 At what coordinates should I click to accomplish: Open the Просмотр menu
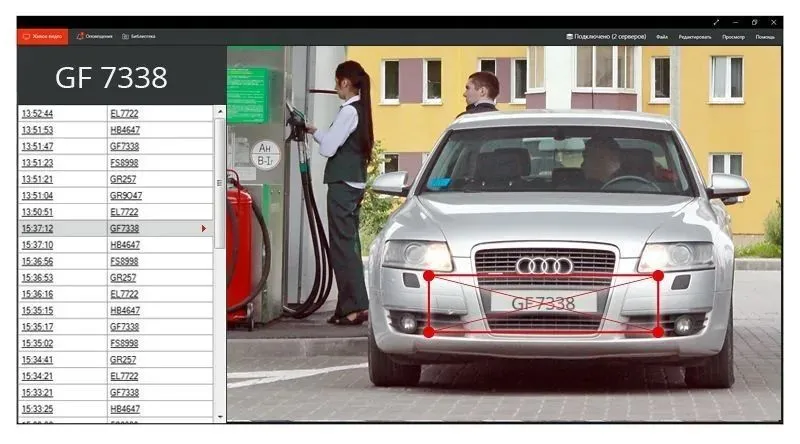coord(733,36)
